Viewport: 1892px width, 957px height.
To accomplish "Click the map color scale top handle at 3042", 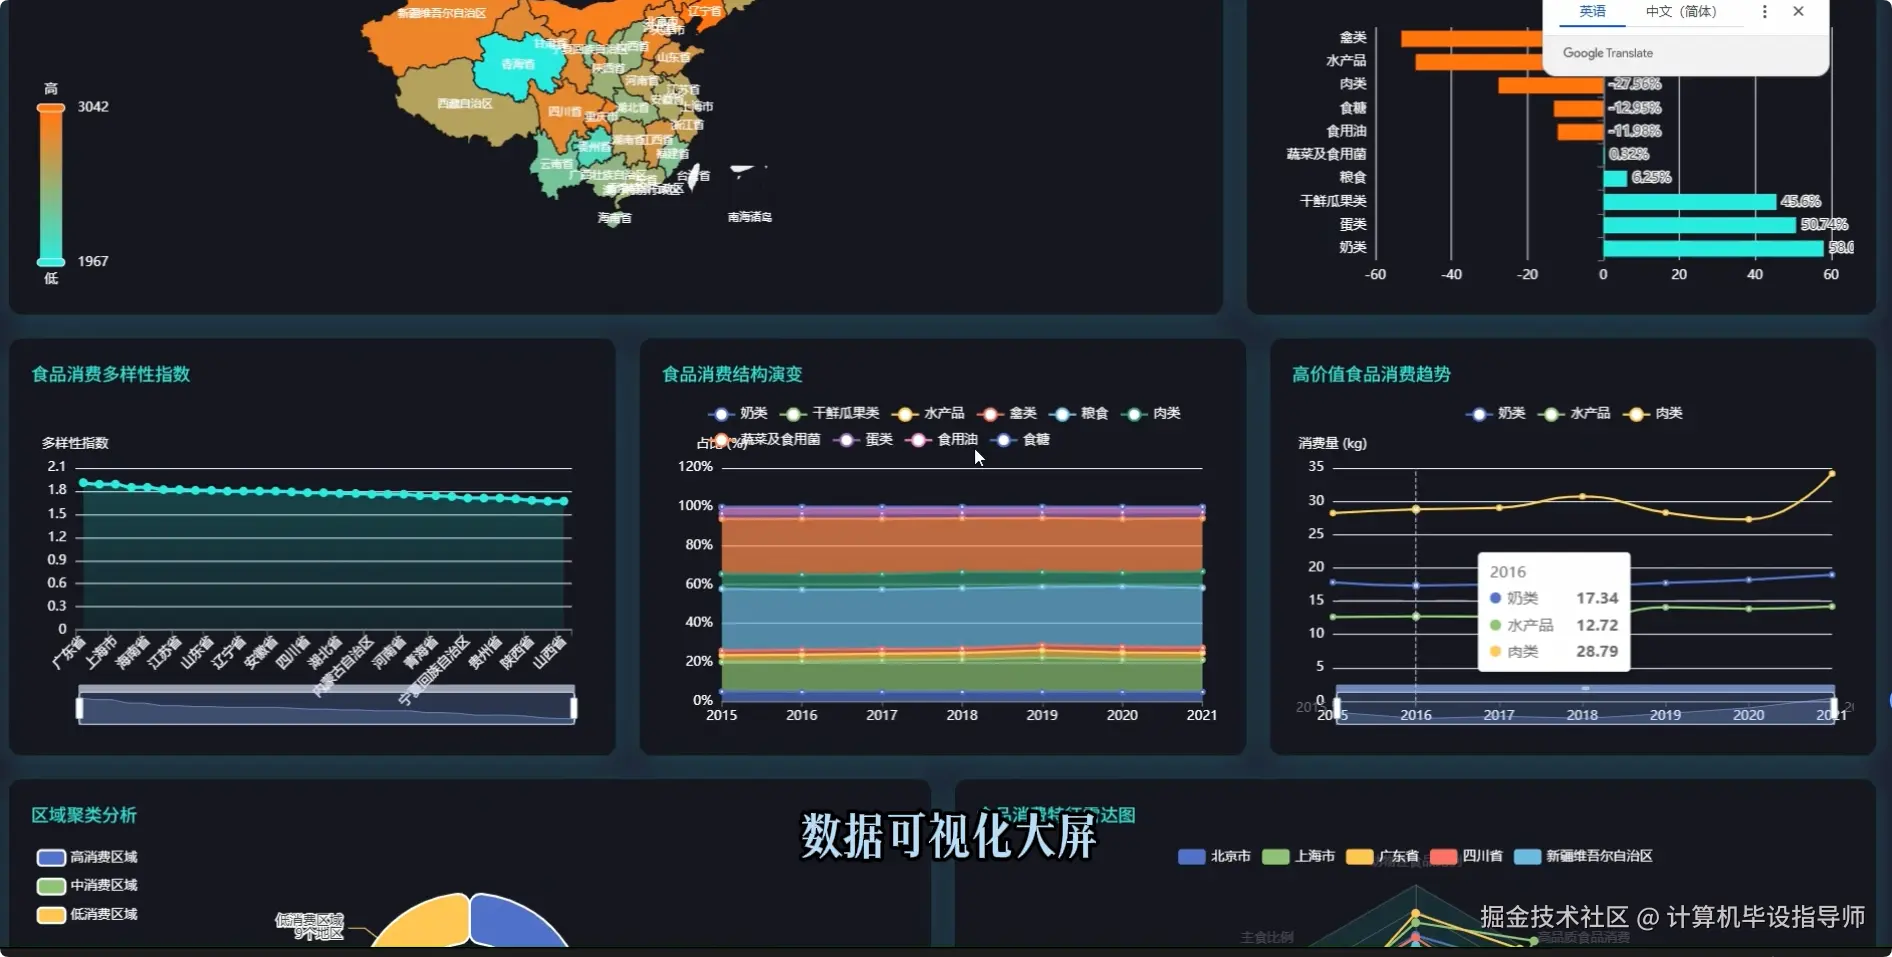I will pos(51,107).
